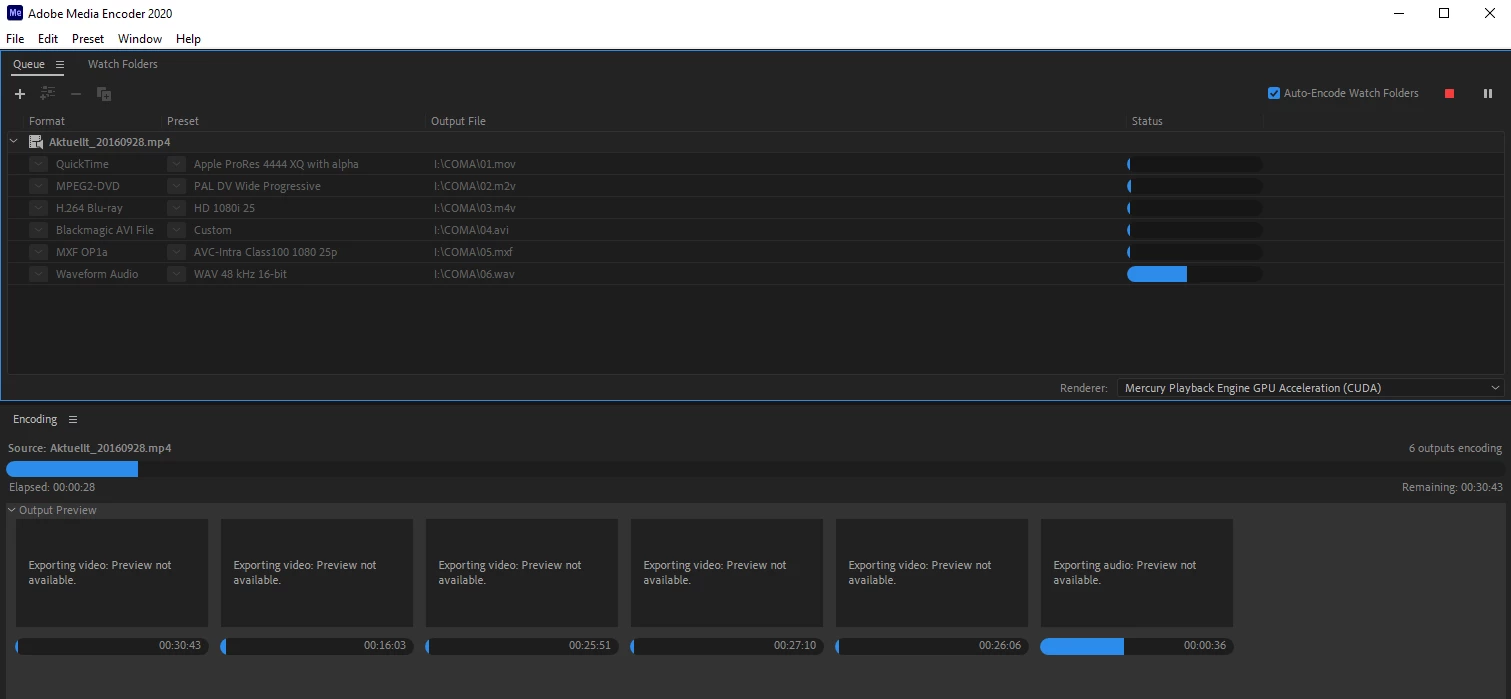Click the progress bar showing 00:16:03

pyautogui.click(x=316, y=646)
